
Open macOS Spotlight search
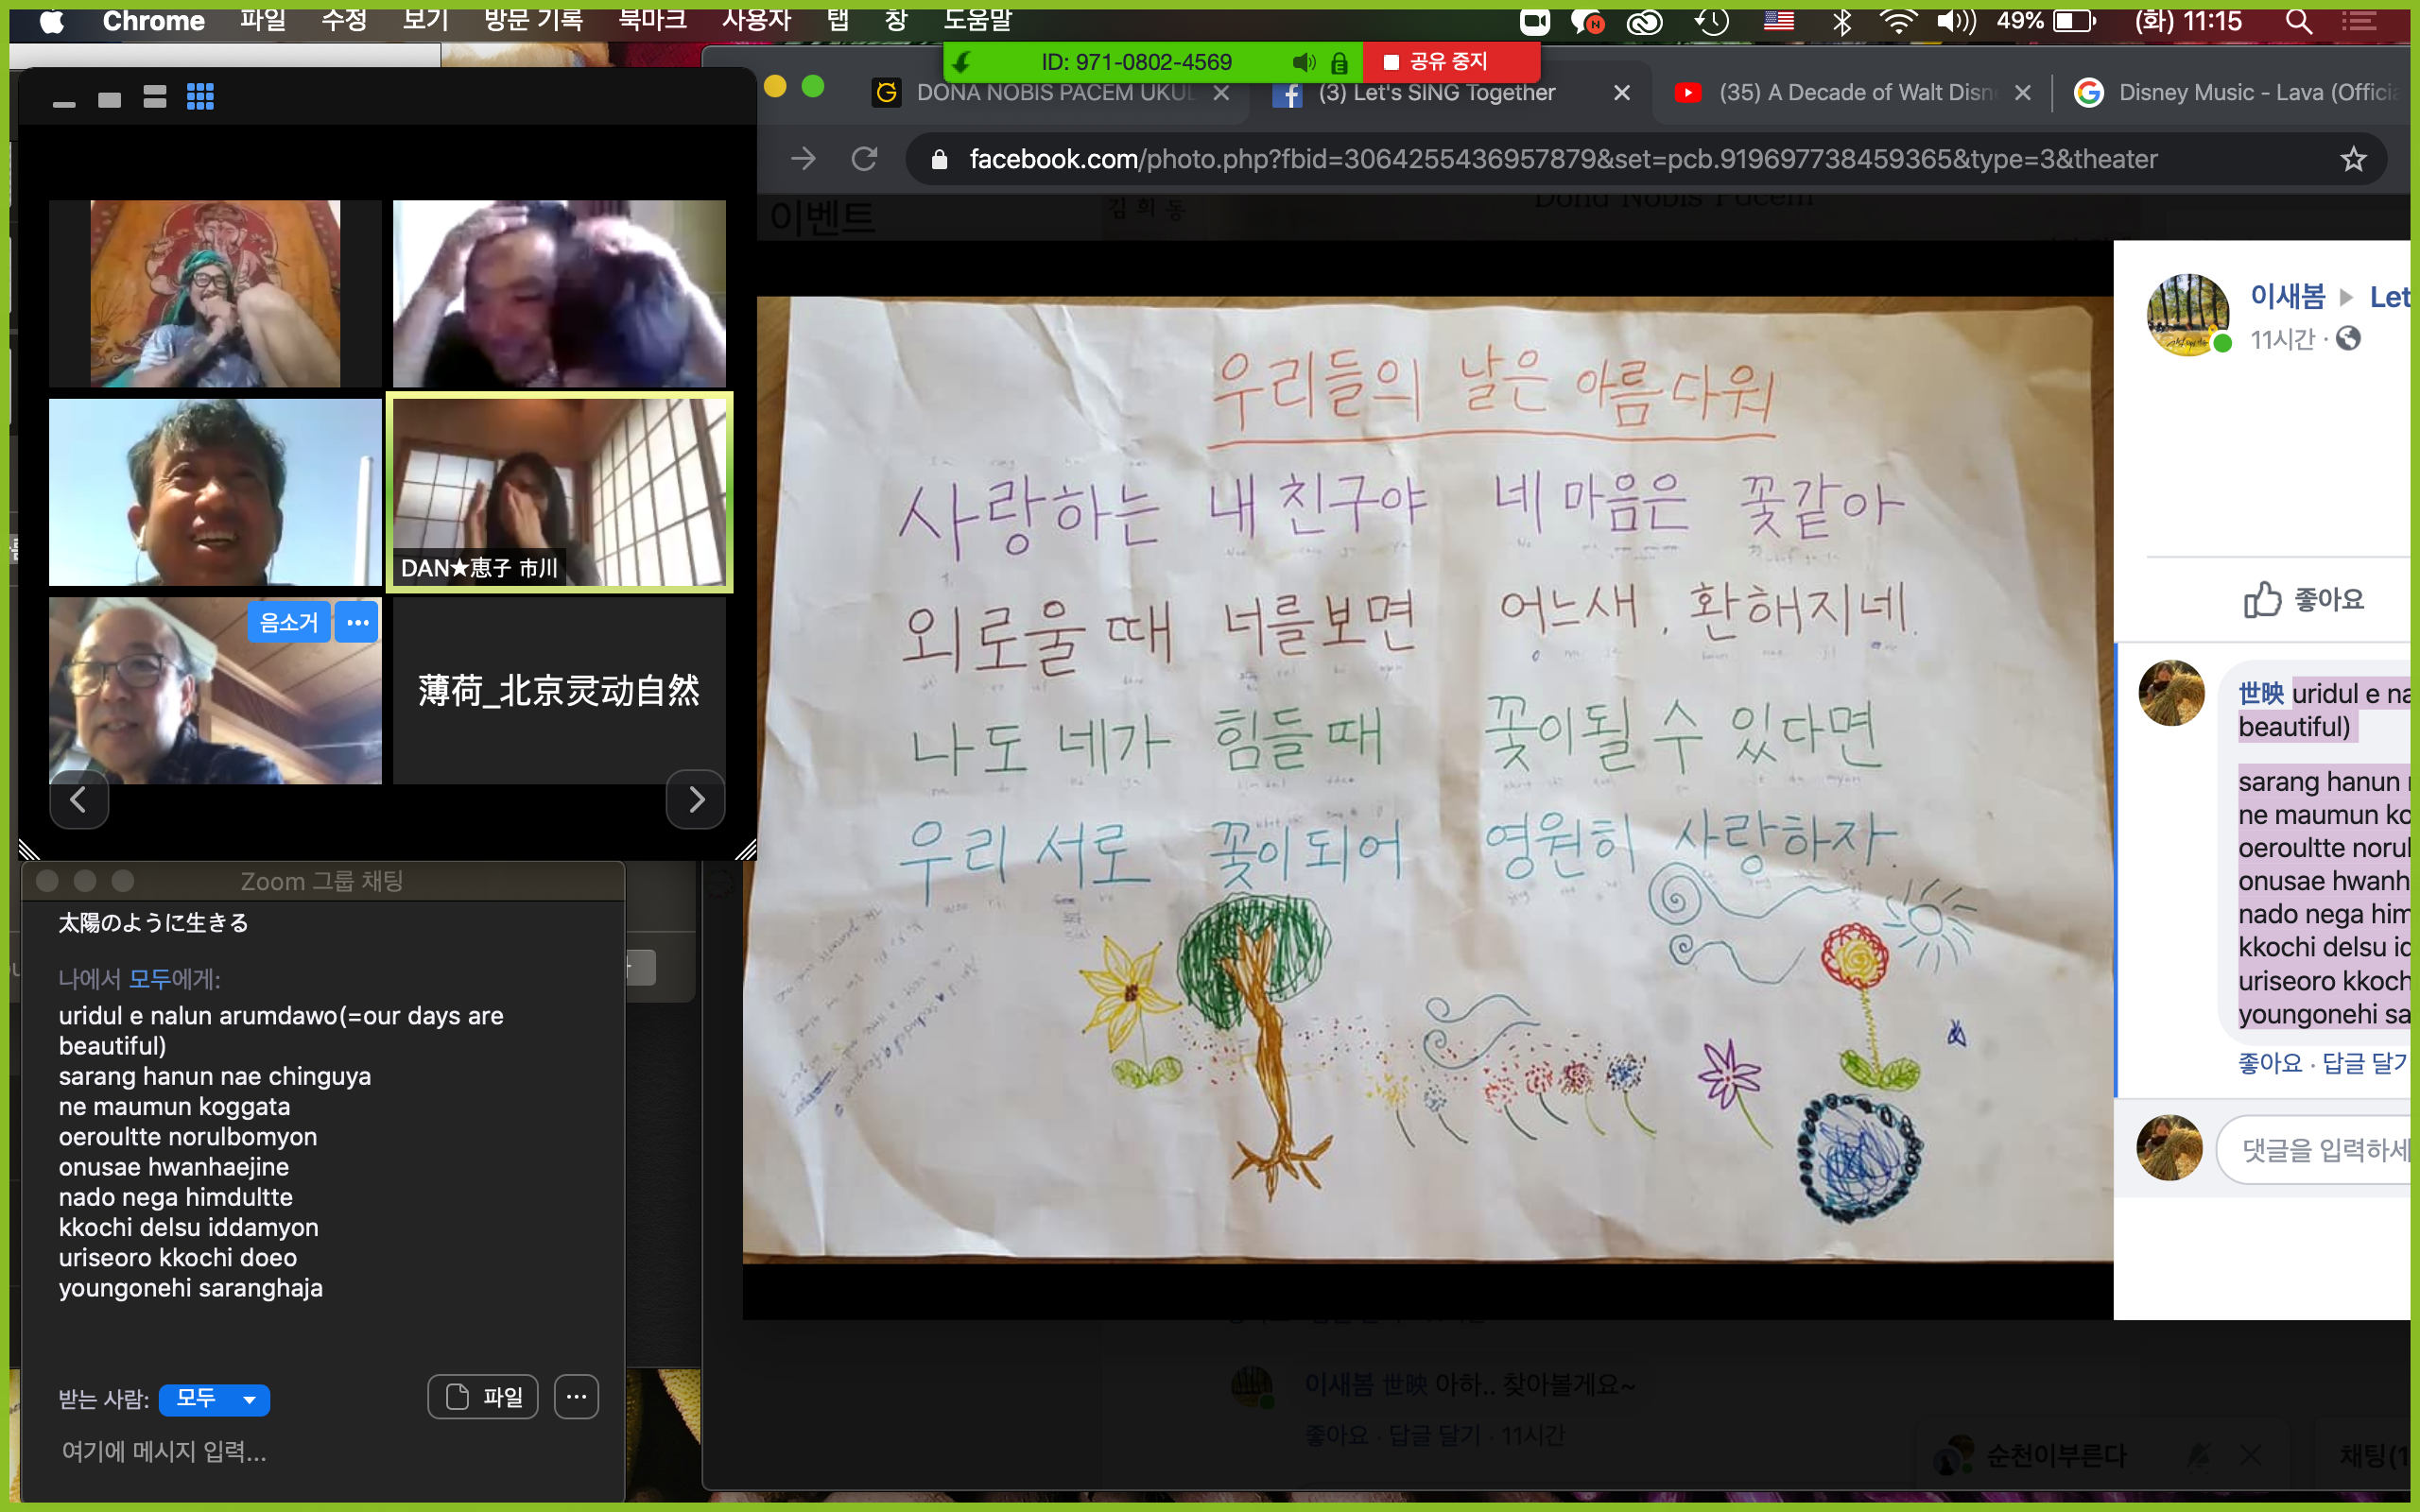coord(2298,22)
